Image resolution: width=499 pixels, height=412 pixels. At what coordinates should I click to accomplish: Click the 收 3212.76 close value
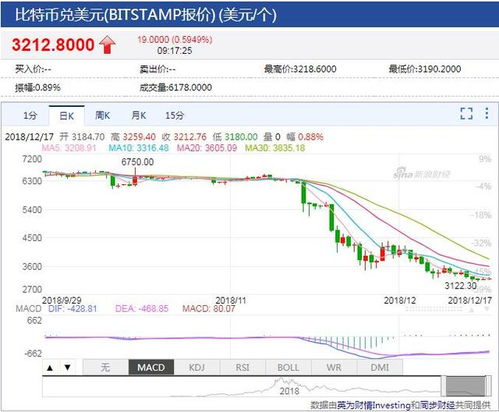tap(184, 137)
